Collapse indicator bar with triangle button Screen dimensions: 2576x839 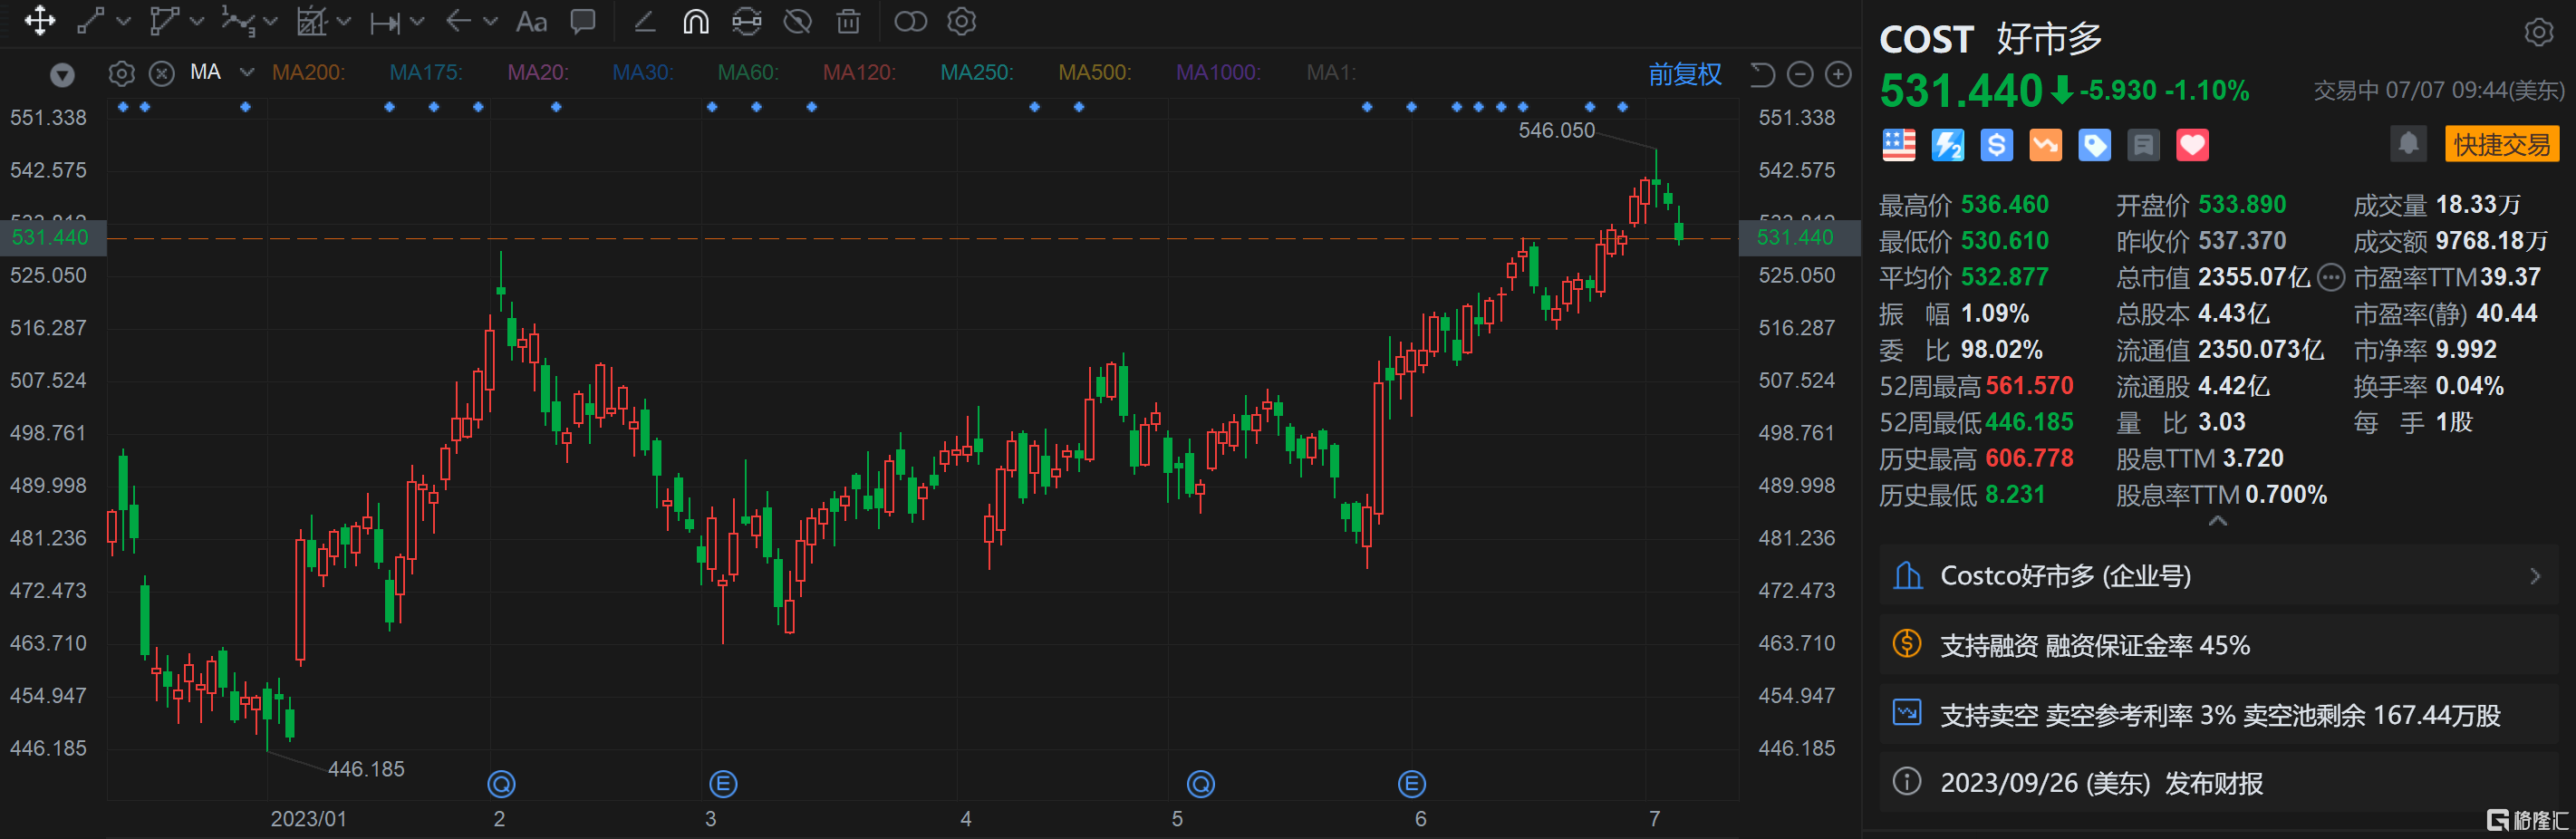(x=62, y=74)
